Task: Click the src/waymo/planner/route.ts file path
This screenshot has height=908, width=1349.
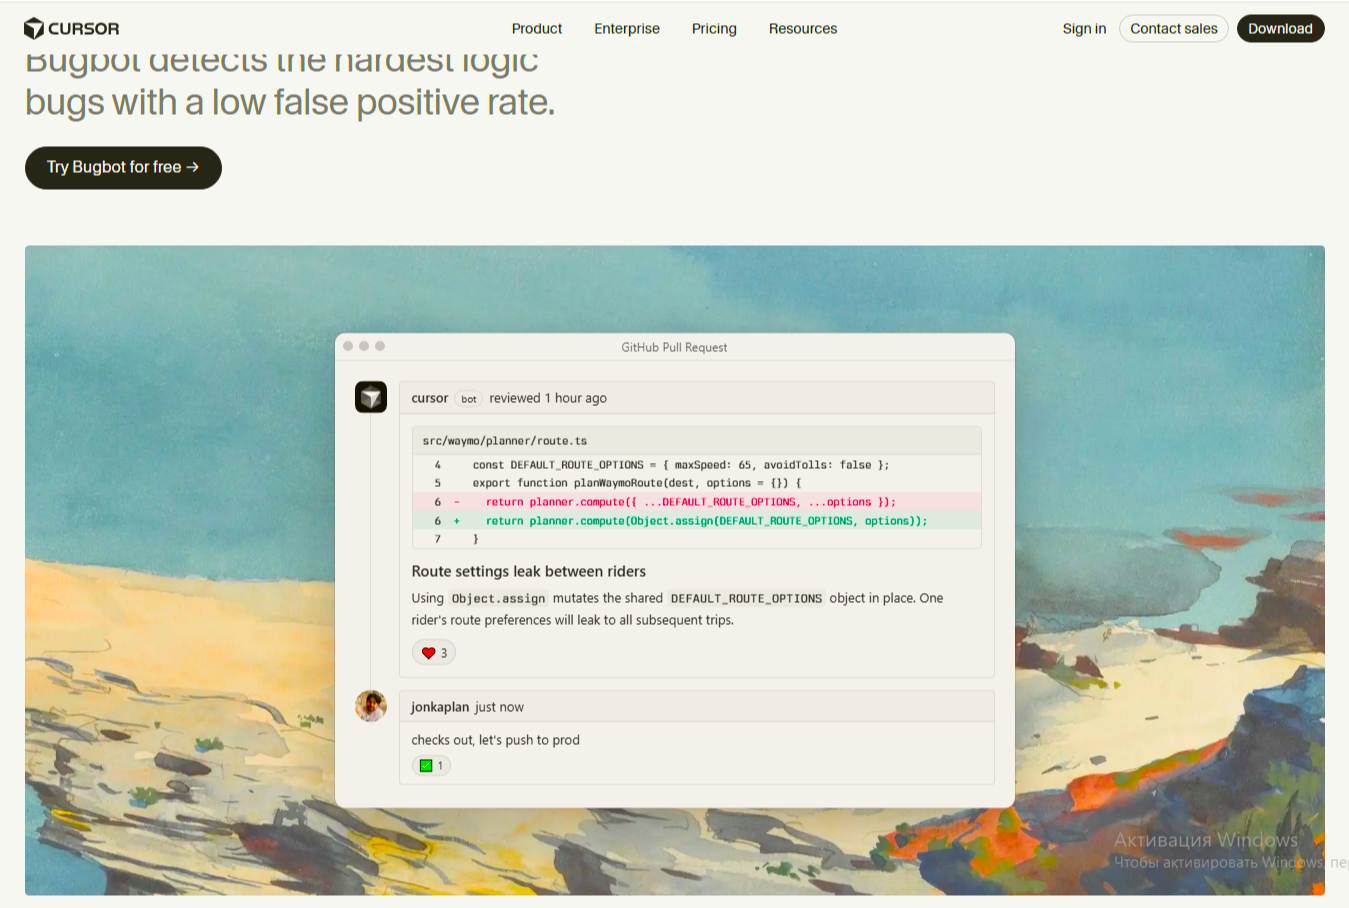Action: click(x=504, y=441)
